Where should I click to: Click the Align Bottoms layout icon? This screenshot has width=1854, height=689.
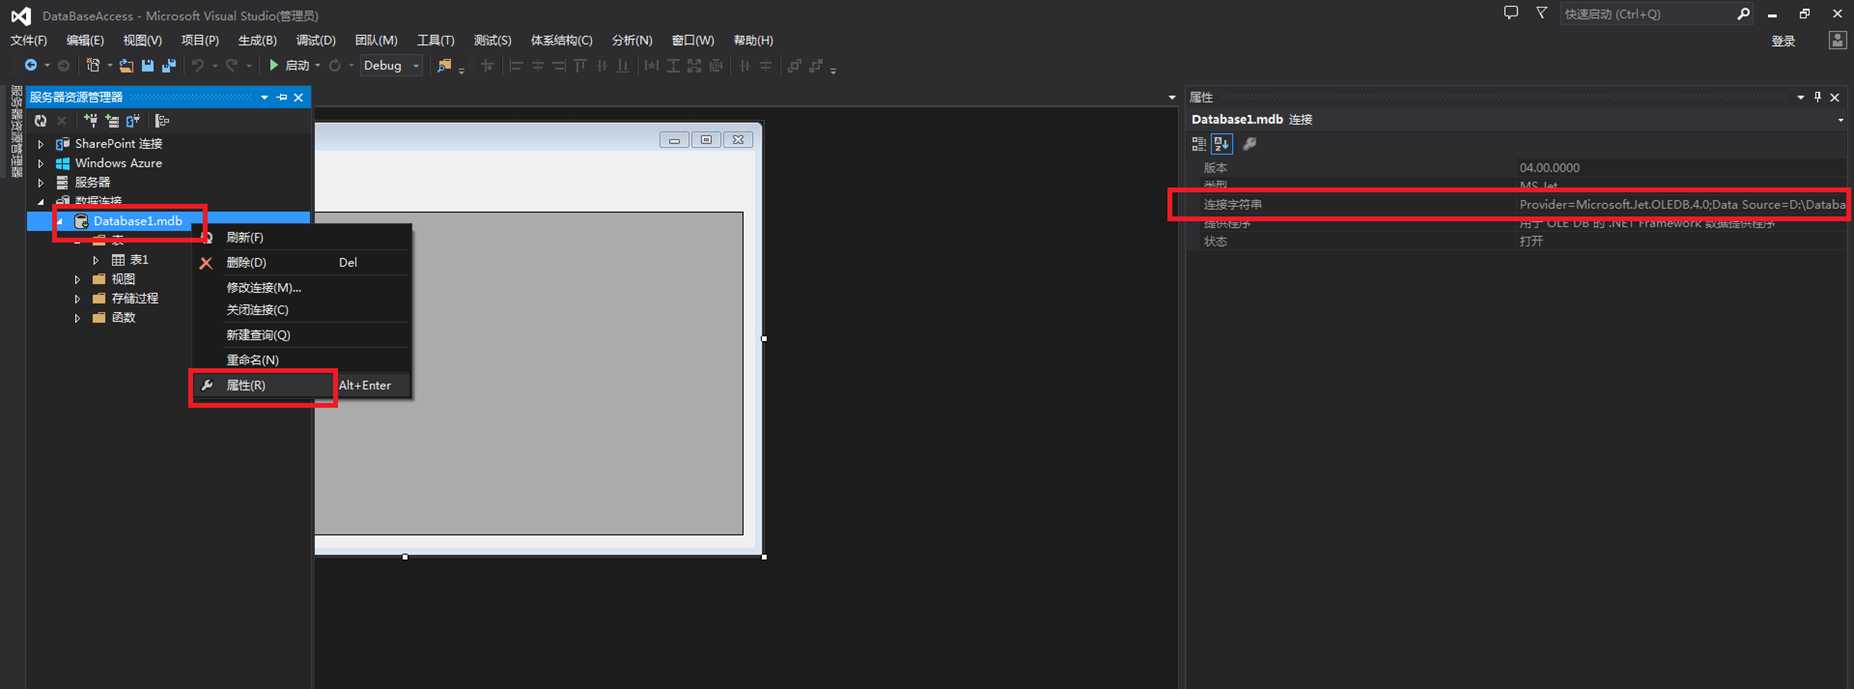pyautogui.click(x=623, y=66)
